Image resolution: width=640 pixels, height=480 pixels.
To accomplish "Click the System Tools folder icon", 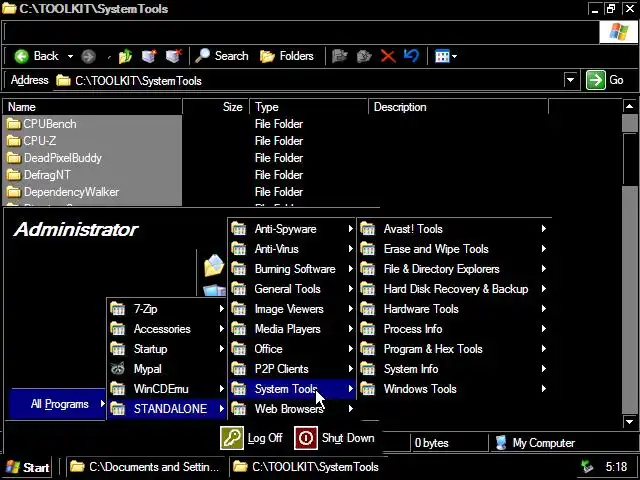I will point(239,389).
